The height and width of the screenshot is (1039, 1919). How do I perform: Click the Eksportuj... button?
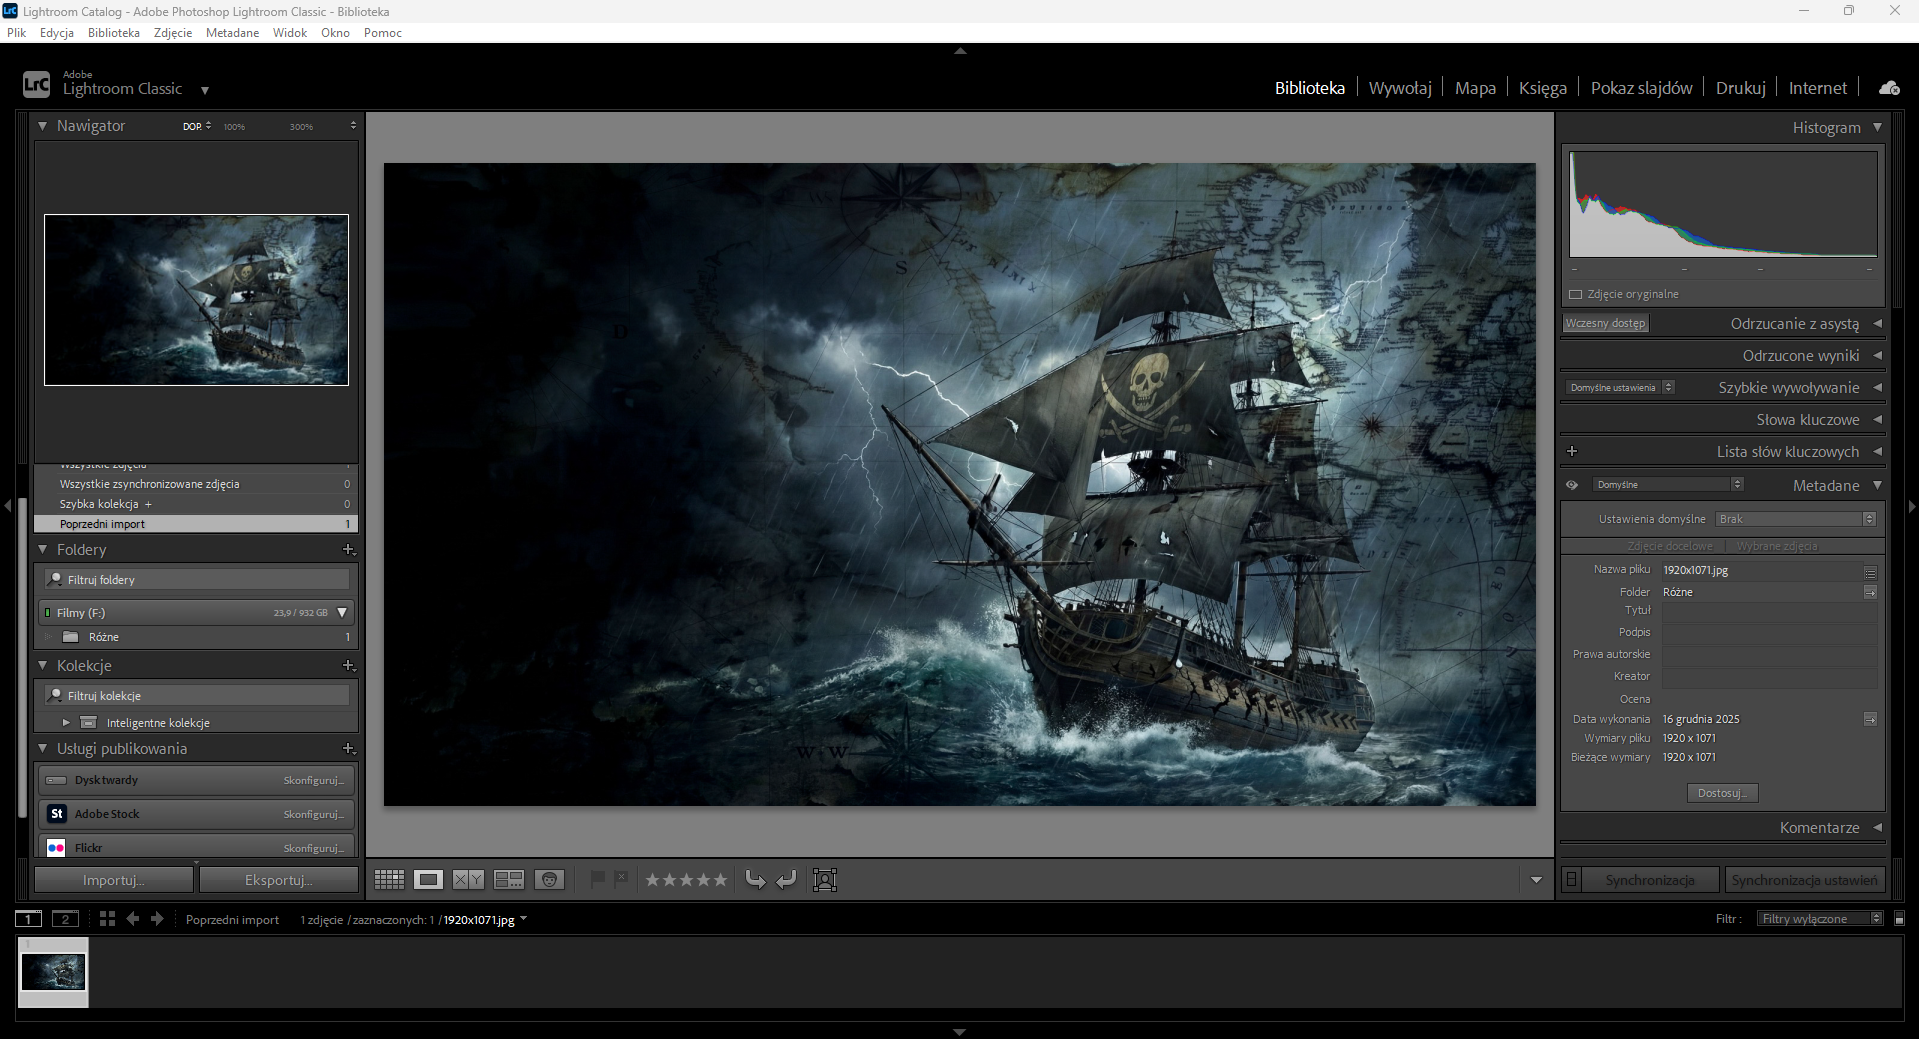coord(279,880)
